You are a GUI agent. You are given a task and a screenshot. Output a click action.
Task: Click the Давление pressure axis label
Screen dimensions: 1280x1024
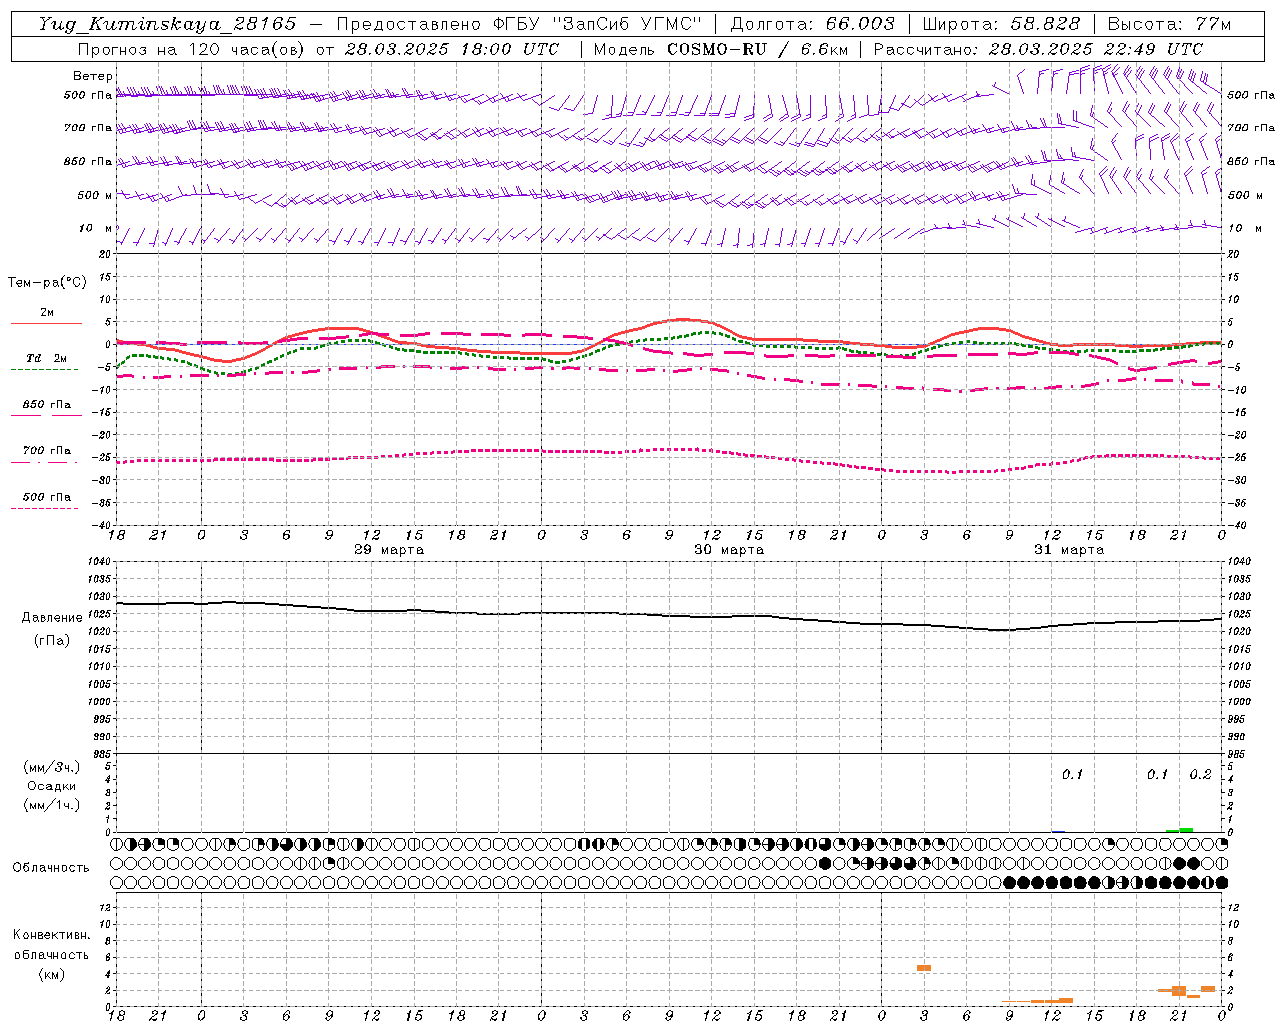click(52, 618)
